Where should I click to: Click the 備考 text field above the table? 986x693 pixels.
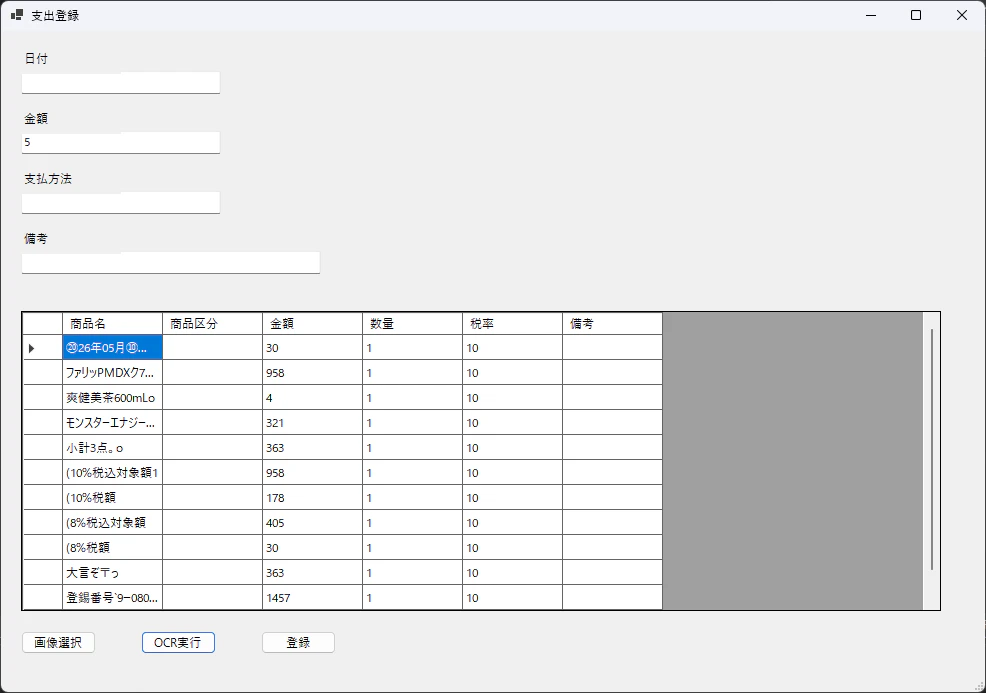coord(171,262)
